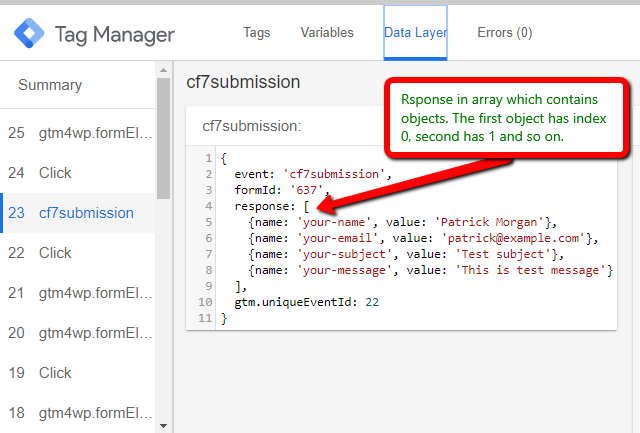This screenshot has width=640, height=433.
Task: Open the Errors (0) tab
Action: (504, 33)
